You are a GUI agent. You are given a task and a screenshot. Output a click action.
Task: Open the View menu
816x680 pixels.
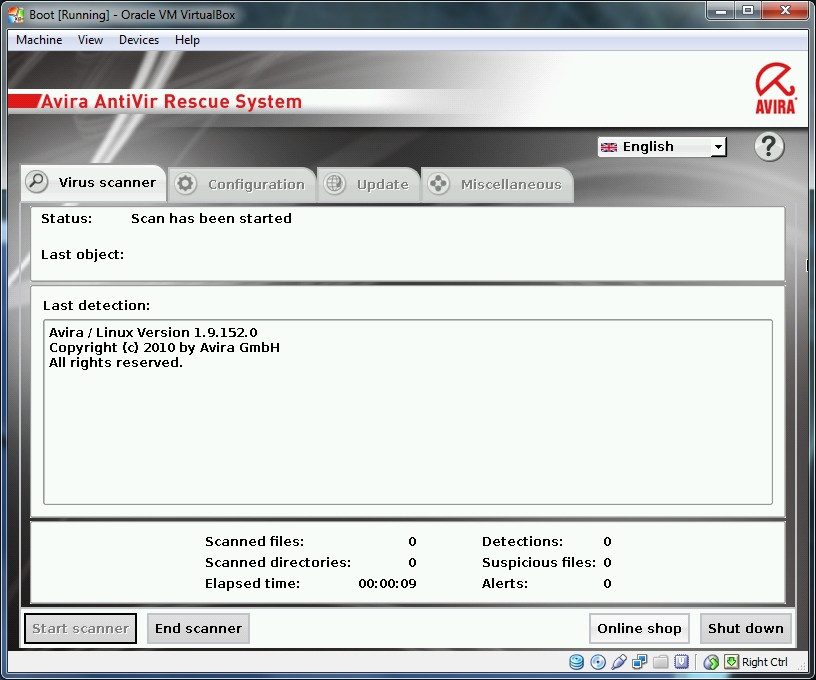tap(90, 40)
